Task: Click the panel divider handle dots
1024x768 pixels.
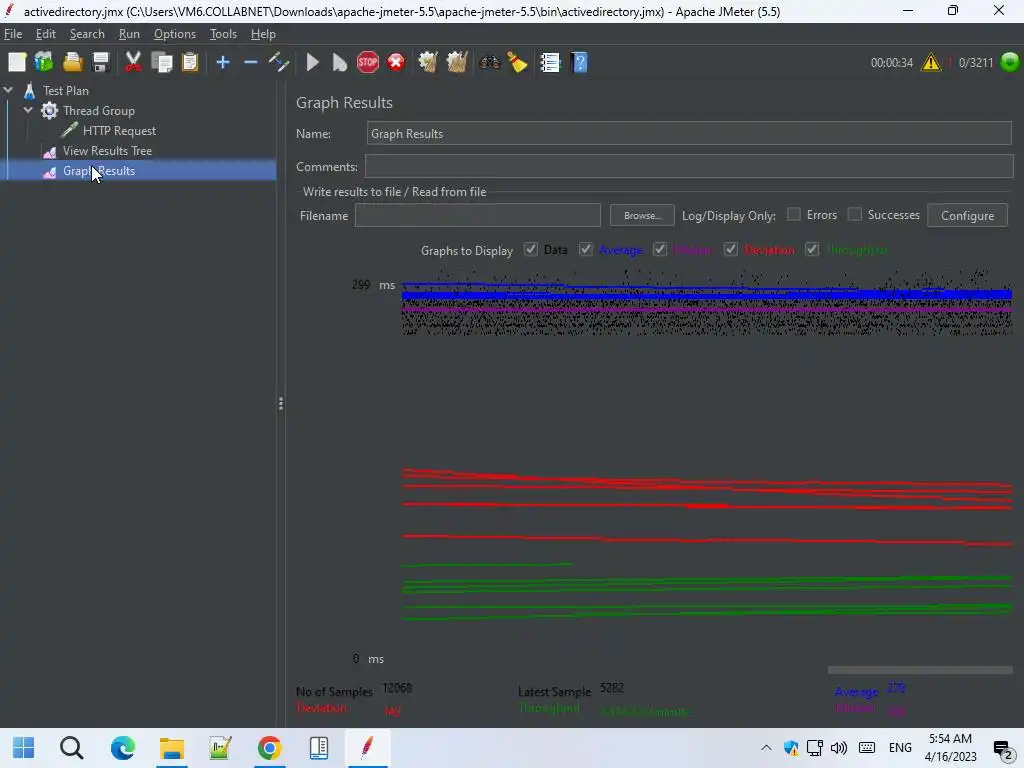Action: [x=281, y=404]
